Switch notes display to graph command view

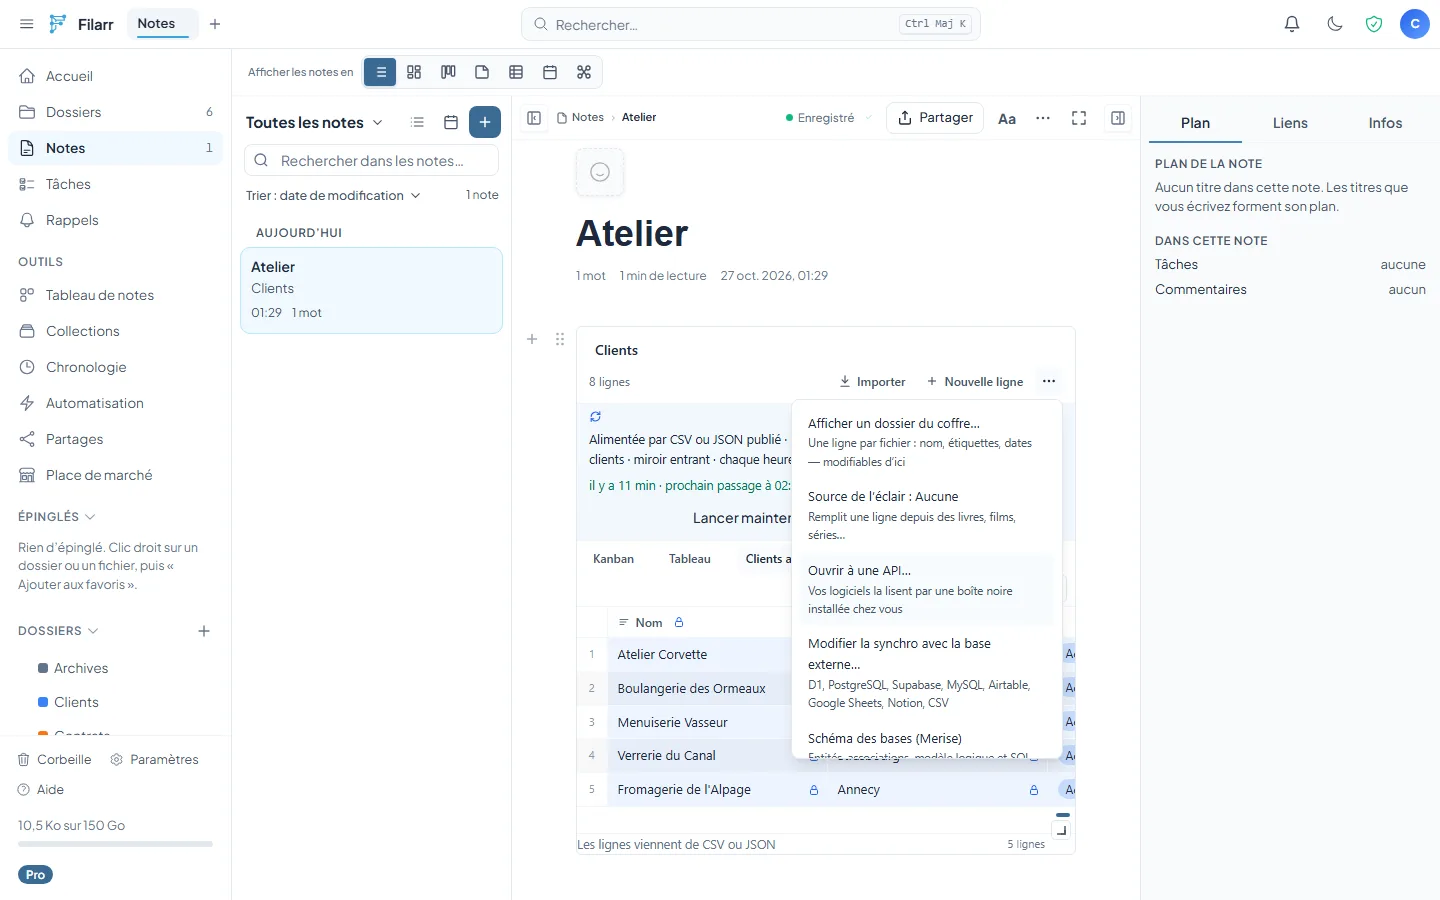coord(584,72)
